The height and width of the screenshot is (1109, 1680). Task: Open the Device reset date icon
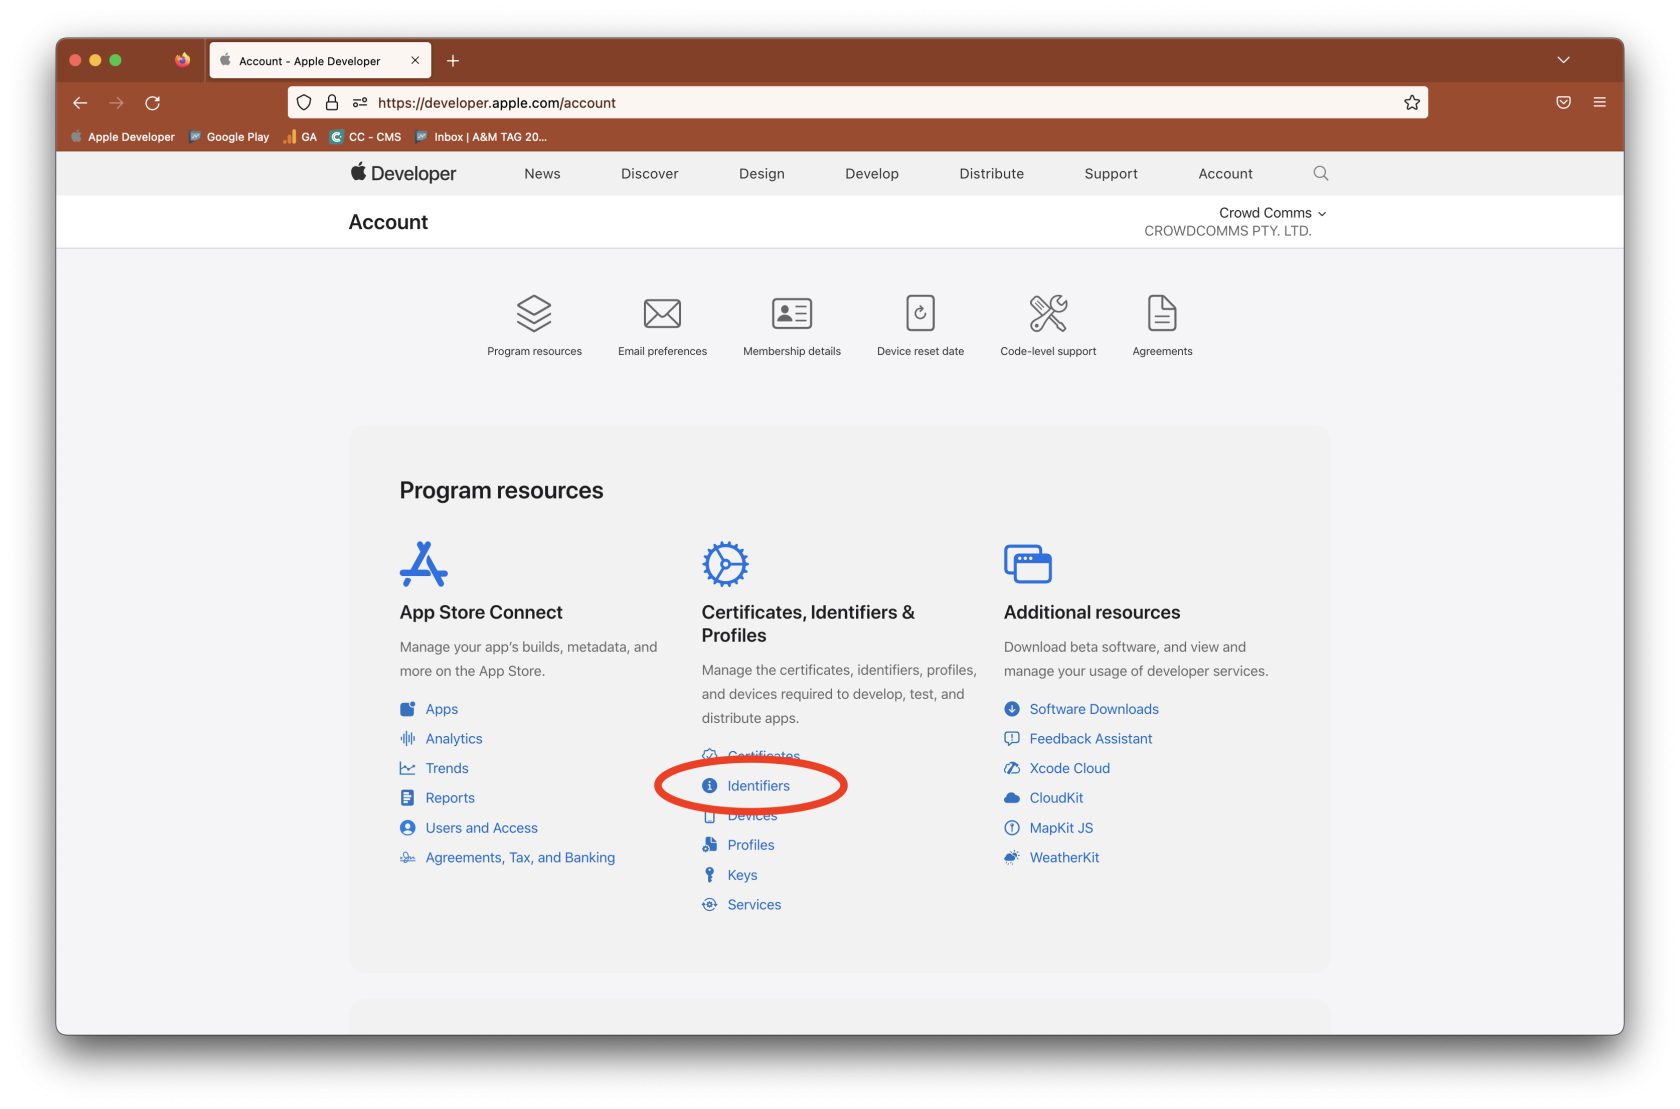point(920,314)
